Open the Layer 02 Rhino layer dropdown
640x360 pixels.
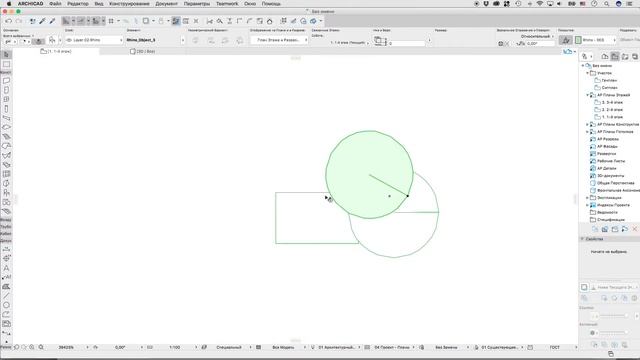[94, 40]
